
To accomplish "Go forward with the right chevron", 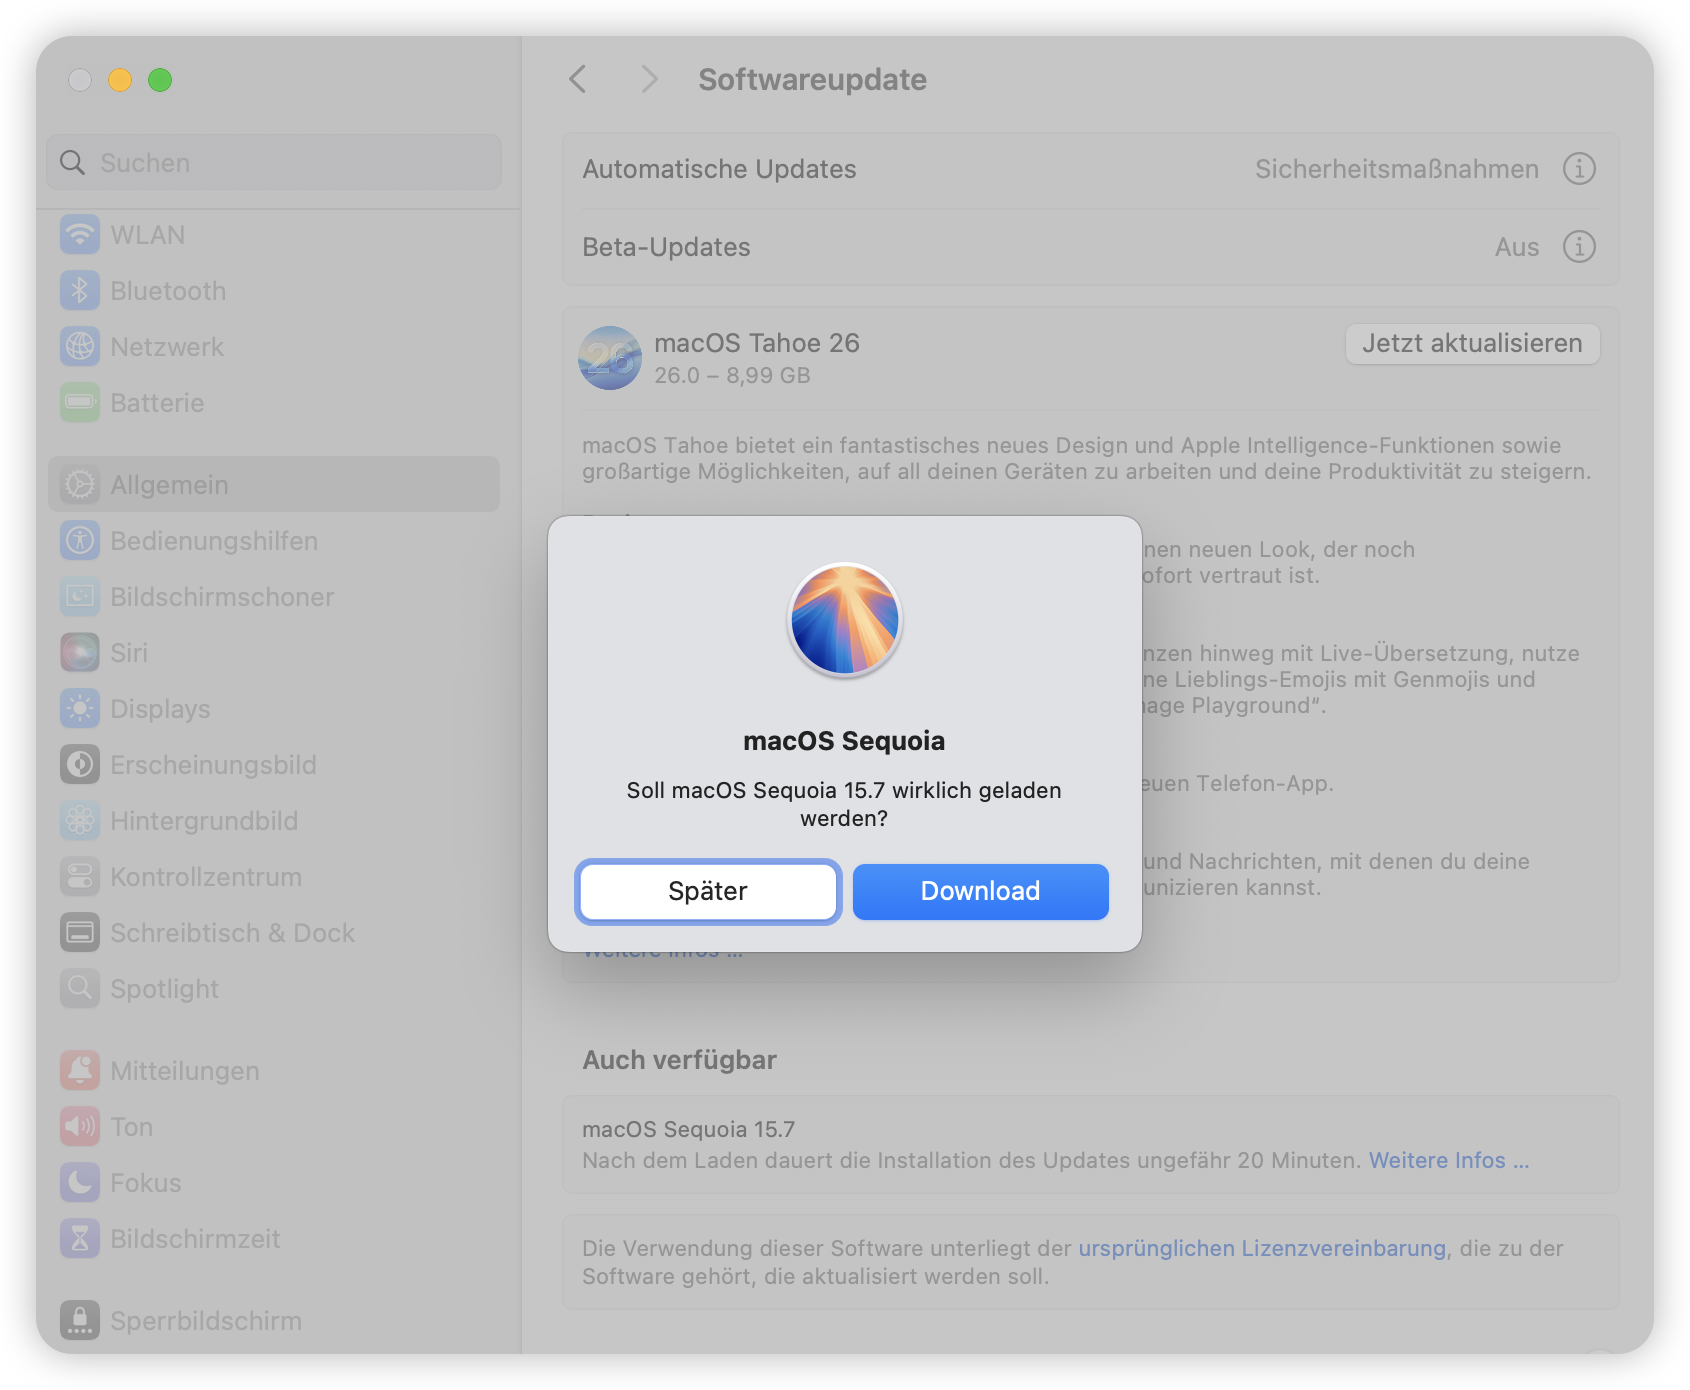I will (x=649, y=79).
